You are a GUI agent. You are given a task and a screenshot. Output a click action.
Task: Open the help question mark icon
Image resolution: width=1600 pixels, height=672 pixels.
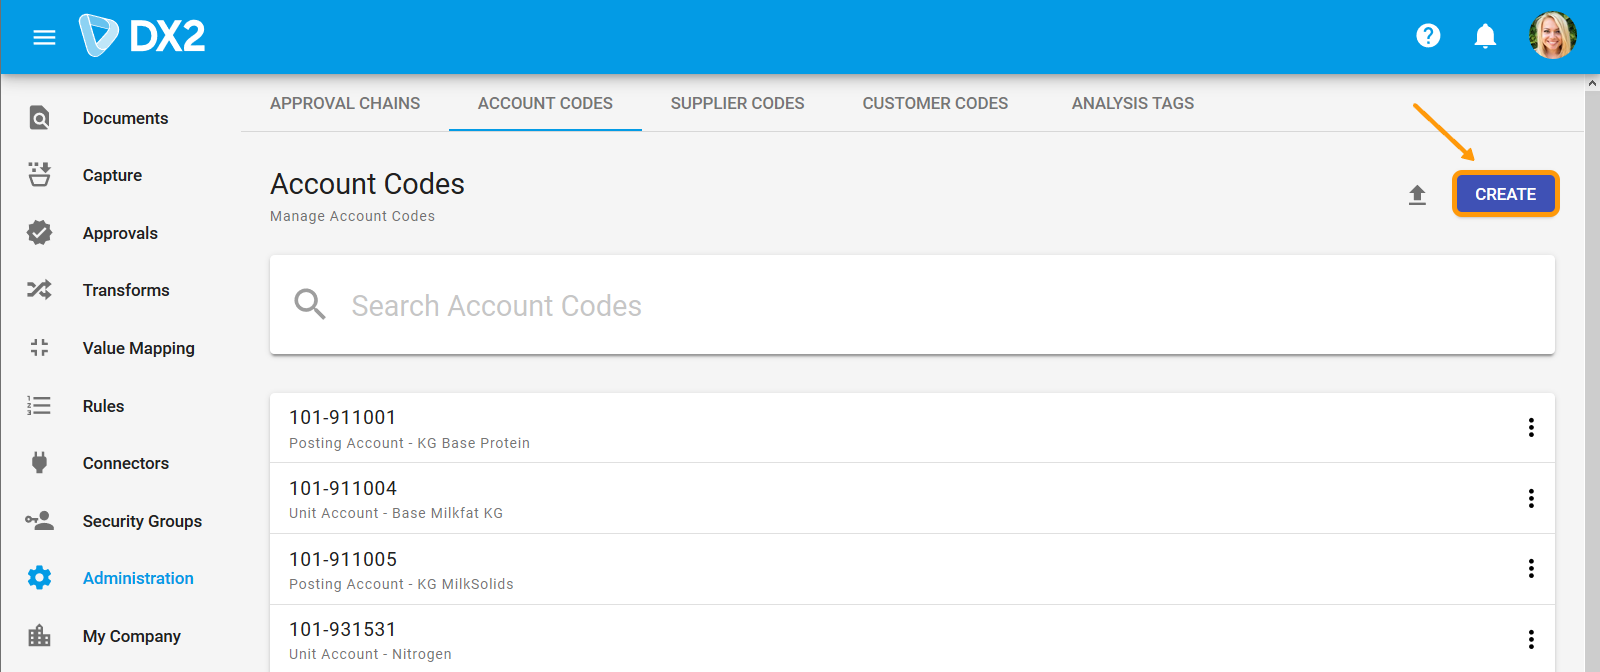click(x=1428, y=36)
